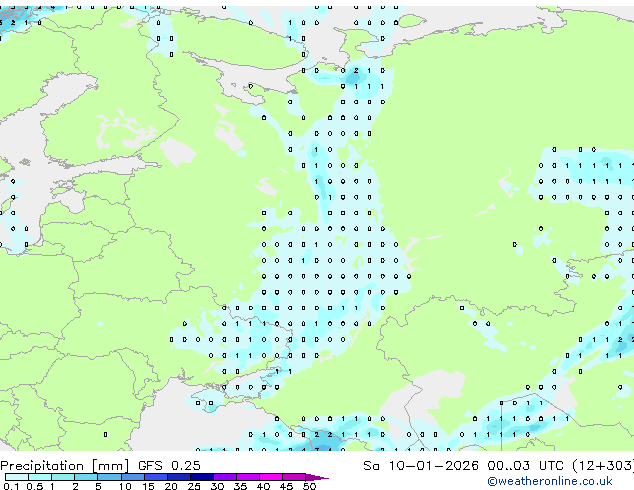Click legend scale value '25'
634x490 pixels.
[194, 486]
